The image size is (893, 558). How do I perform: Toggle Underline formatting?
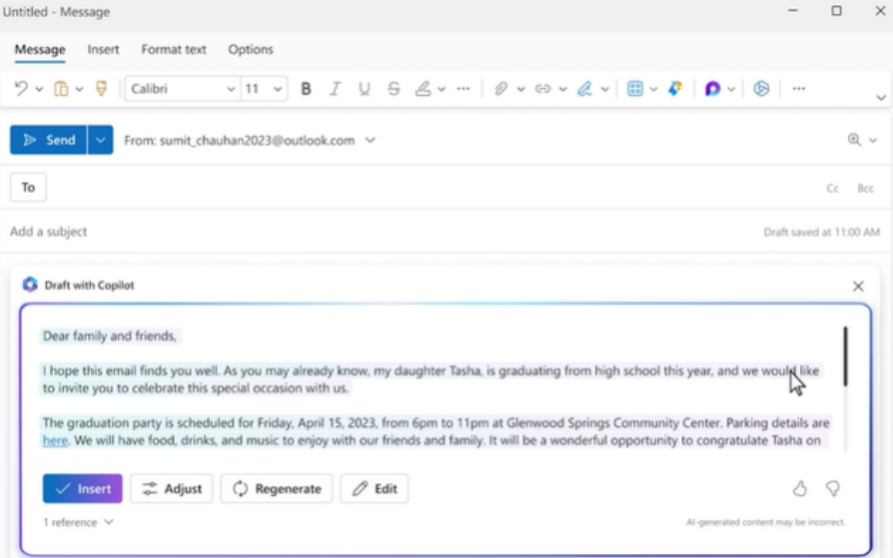point(364,89)
